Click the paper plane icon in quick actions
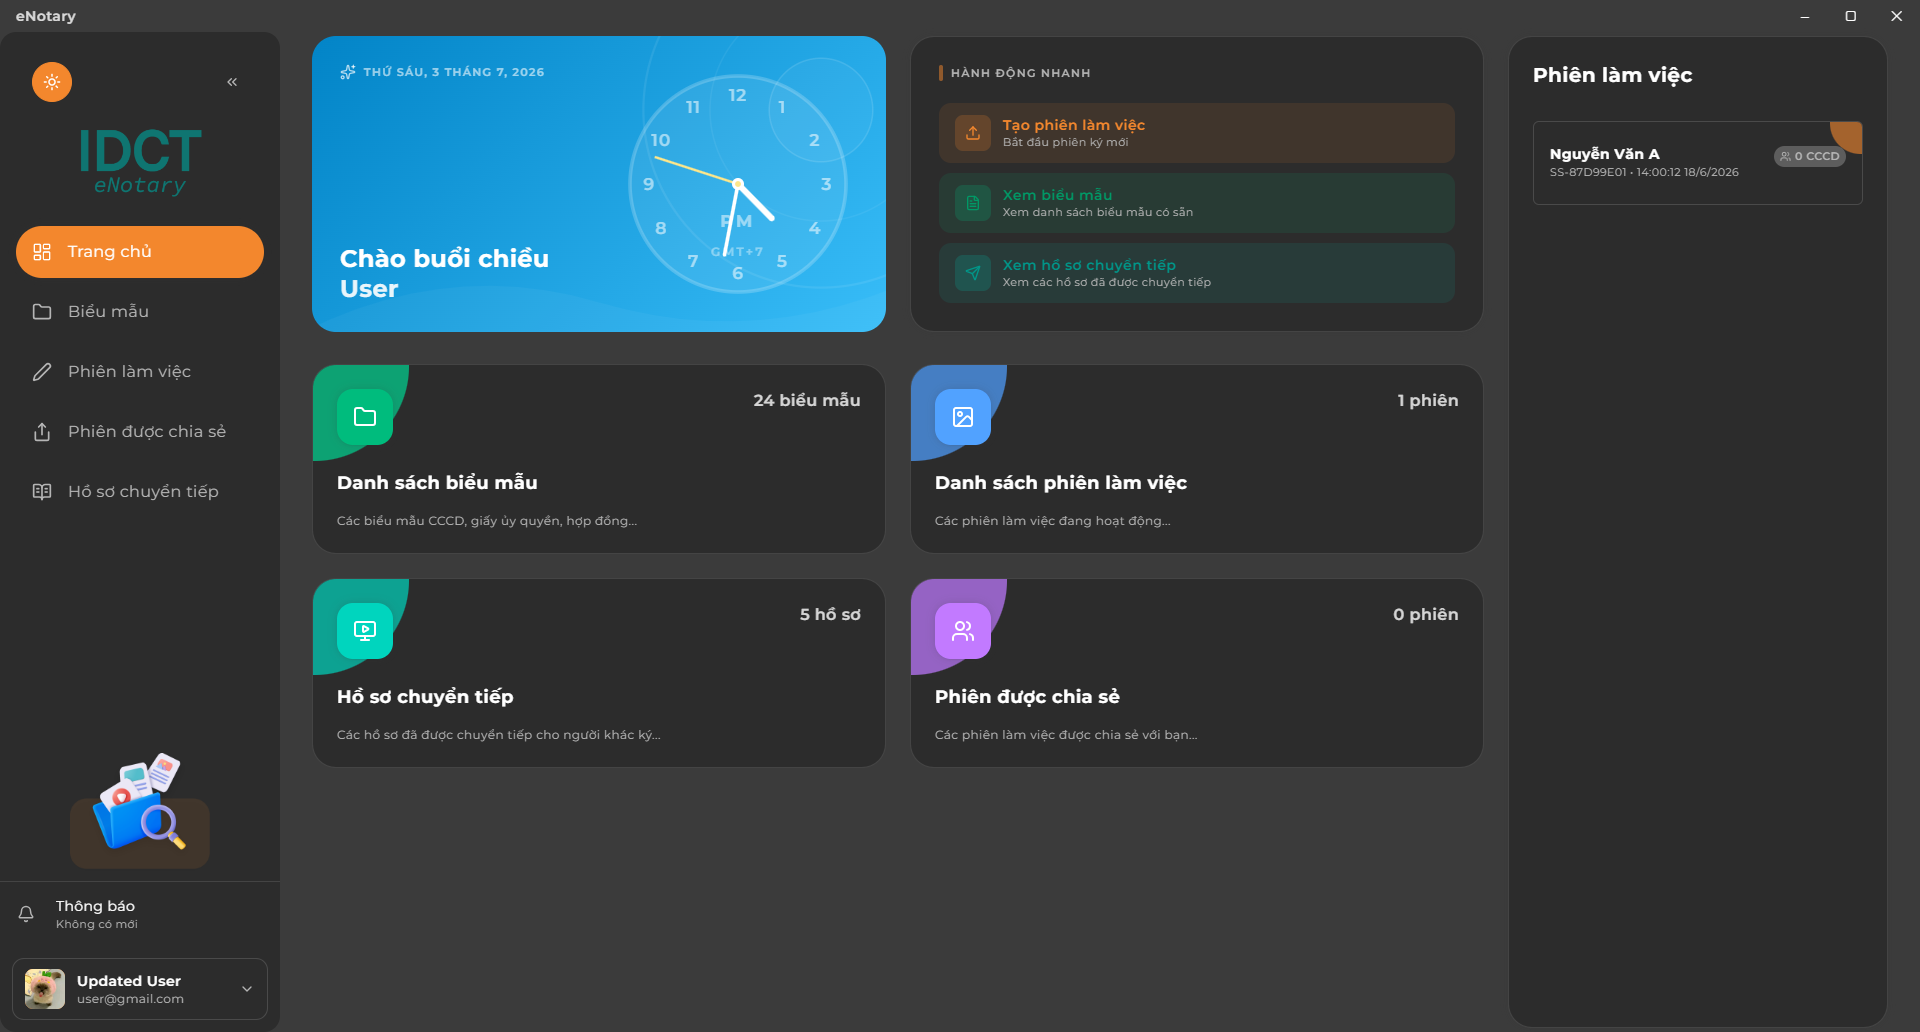This screenshot has width=1920, height=1032. tap(973, 273)
